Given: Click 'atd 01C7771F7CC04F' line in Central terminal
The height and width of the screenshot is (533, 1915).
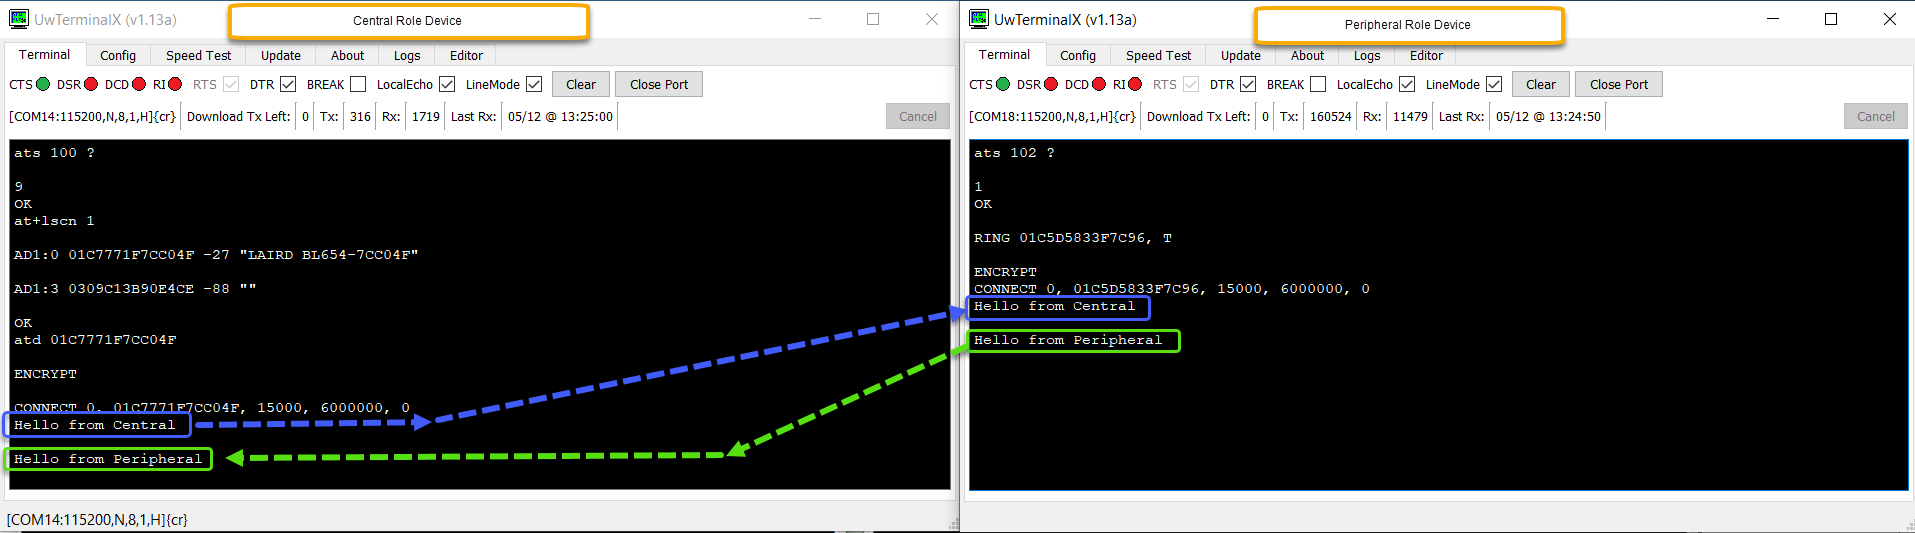Looking at the screenshot, I should [x=95, y=340].
